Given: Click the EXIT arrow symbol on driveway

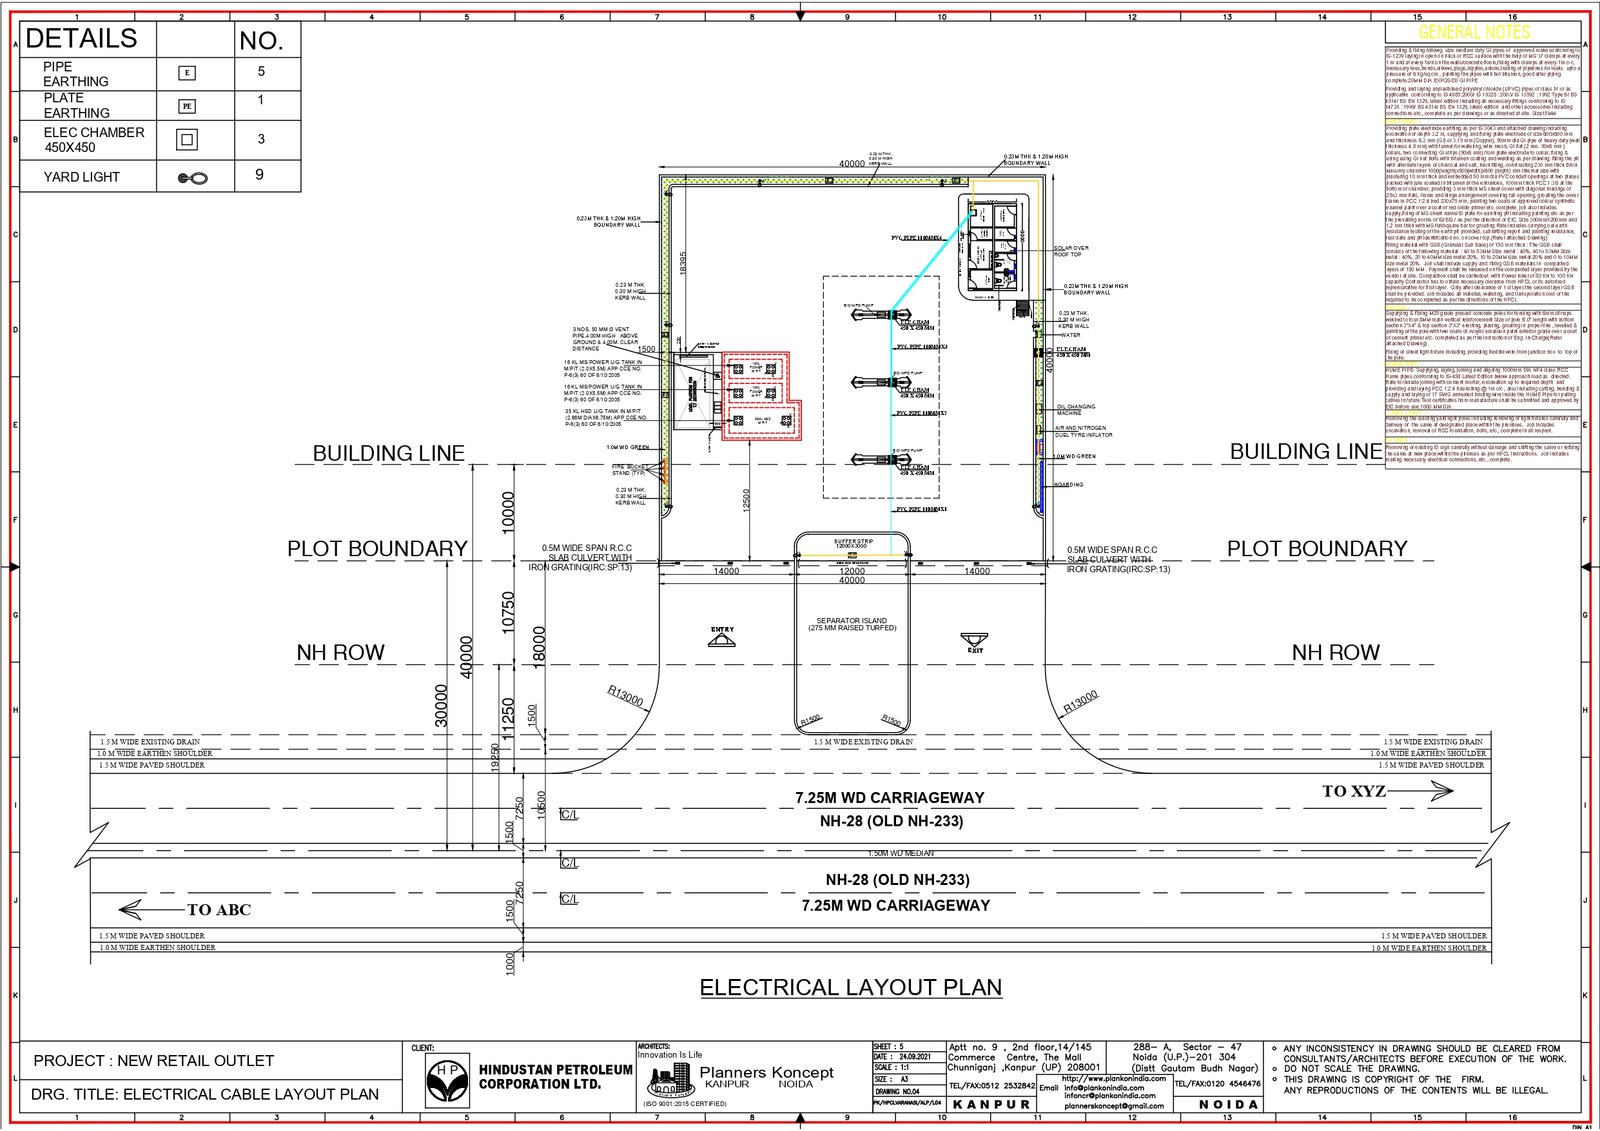Looking at the screenshot, I should [x=974, y=641].
